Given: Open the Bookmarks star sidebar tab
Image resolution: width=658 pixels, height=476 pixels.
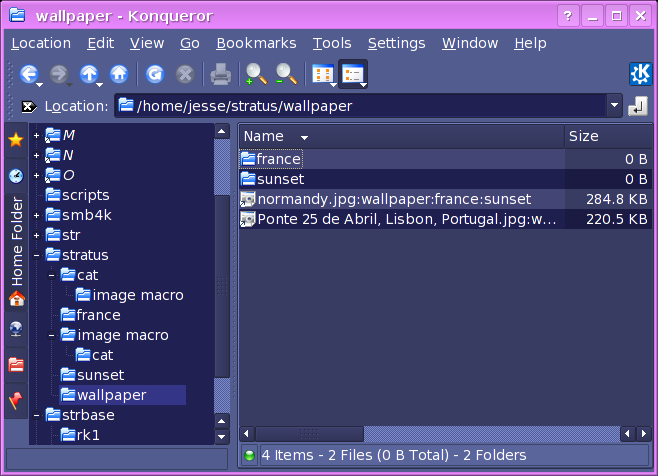Looking at the screenshot, I should pos(16,140).
